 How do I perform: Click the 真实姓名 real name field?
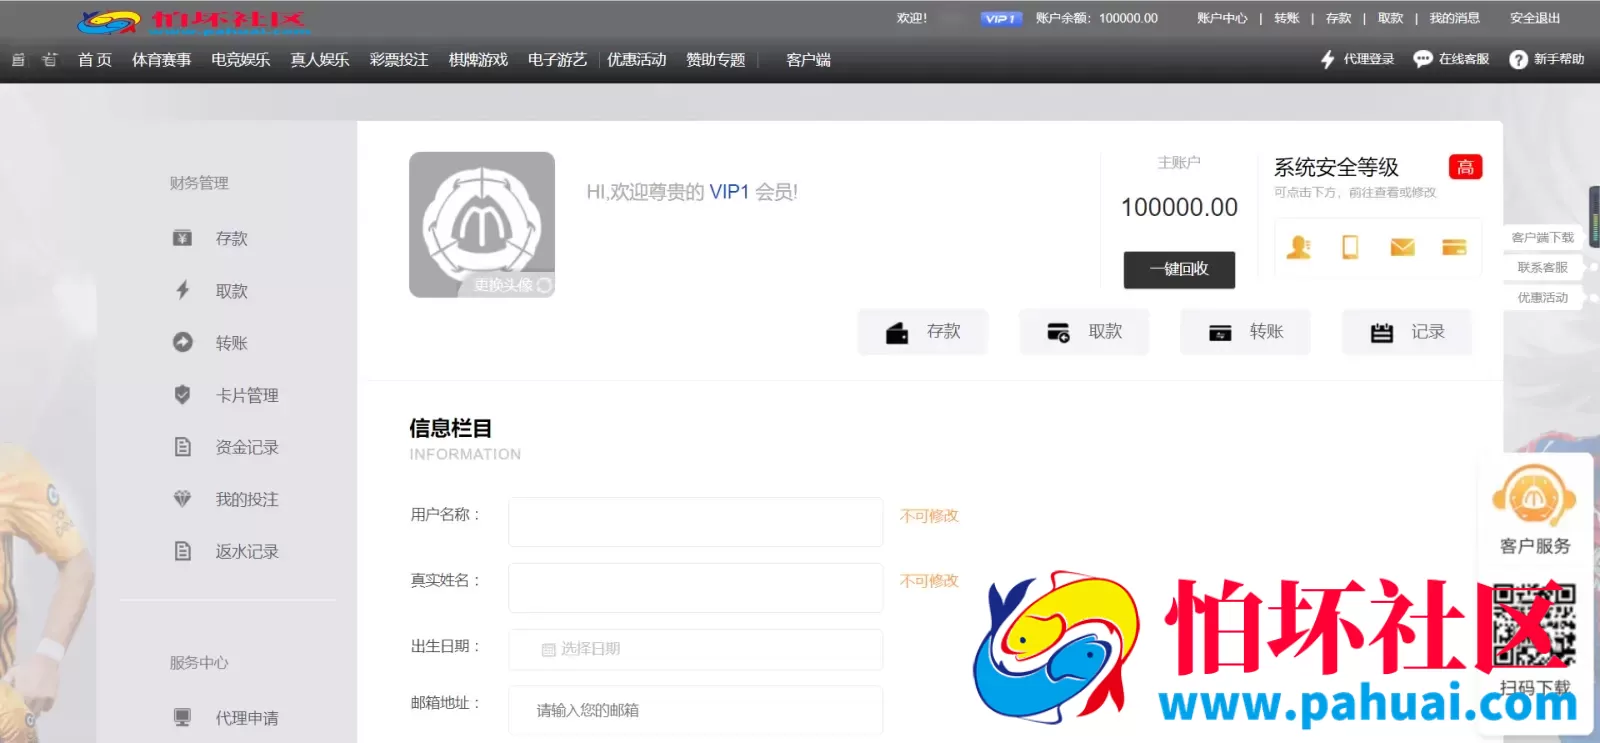pos(696,587)
